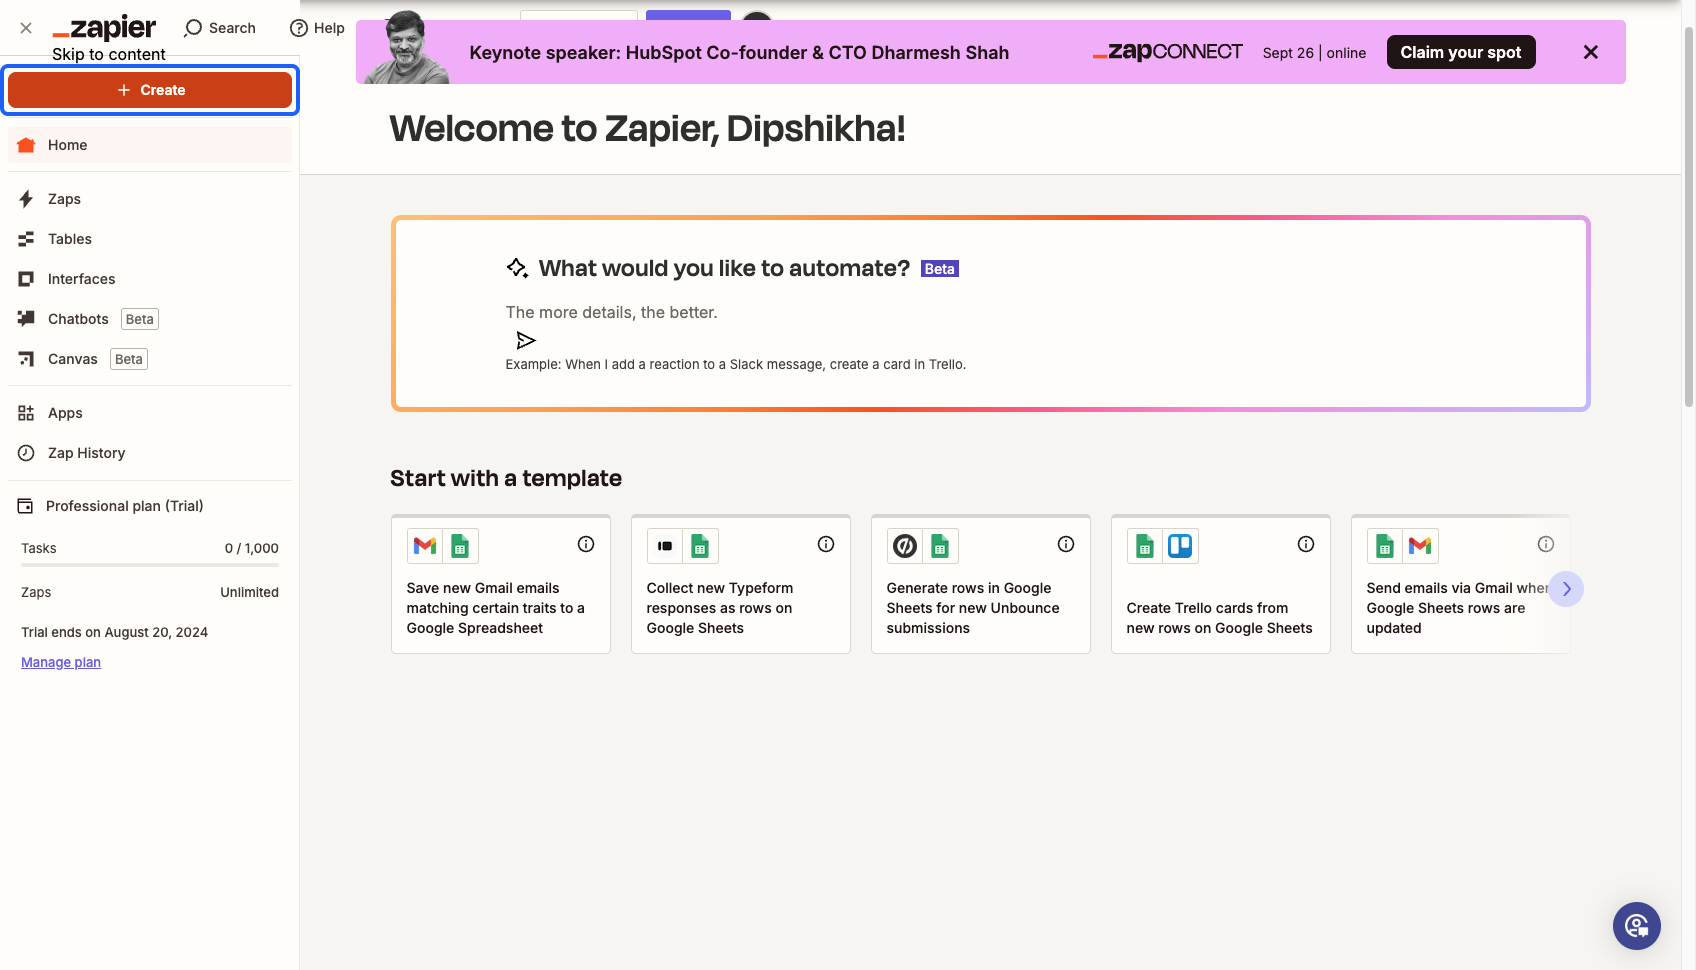The width and height of the screenshot is (1696, 970).
Task: Open the Help menu
Action: tap(317, 28)
